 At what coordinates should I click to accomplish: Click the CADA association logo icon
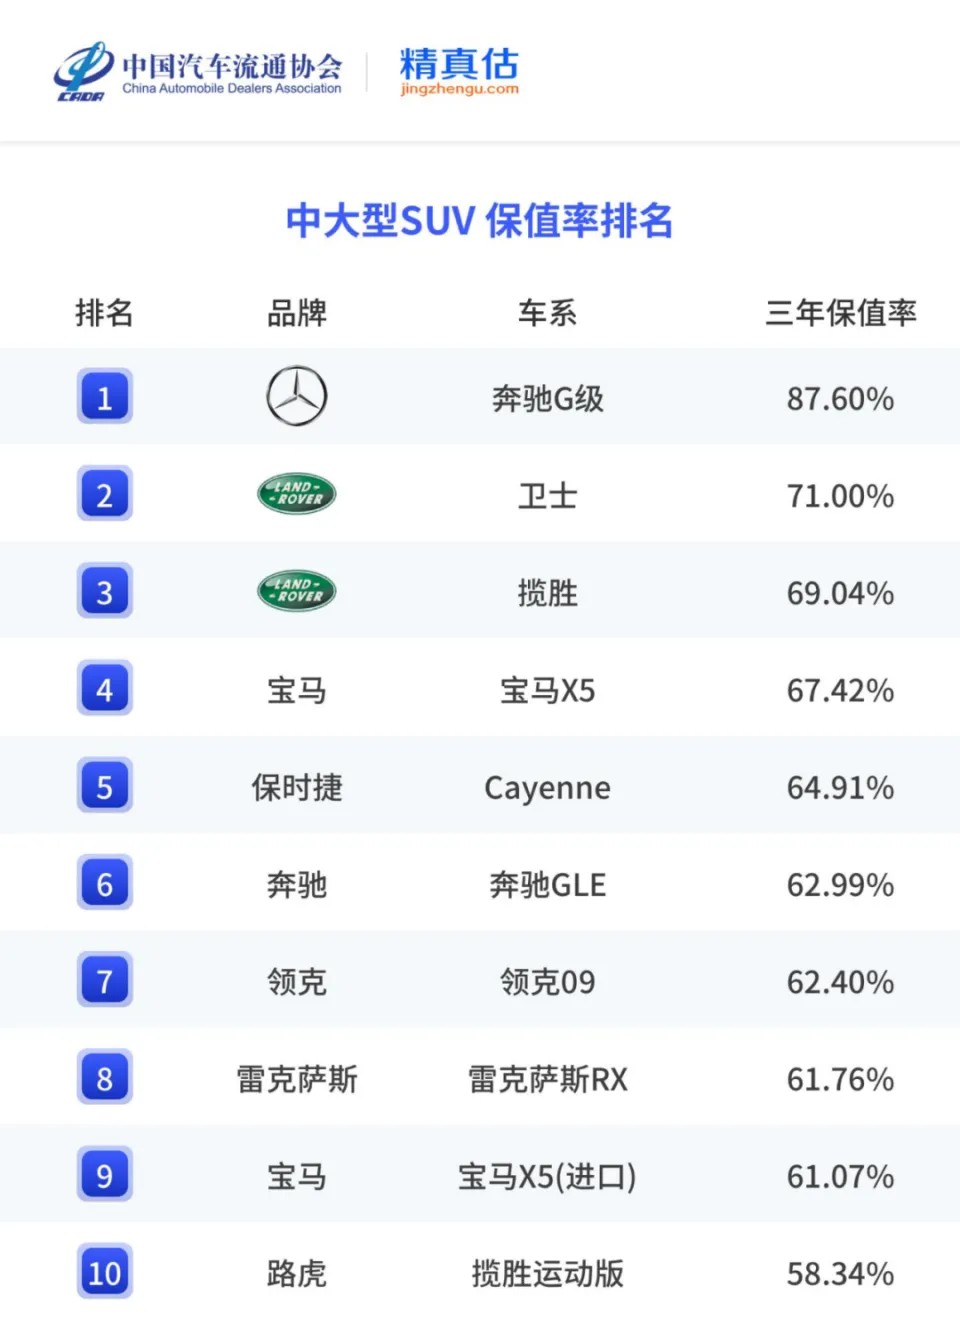point(84,71)
